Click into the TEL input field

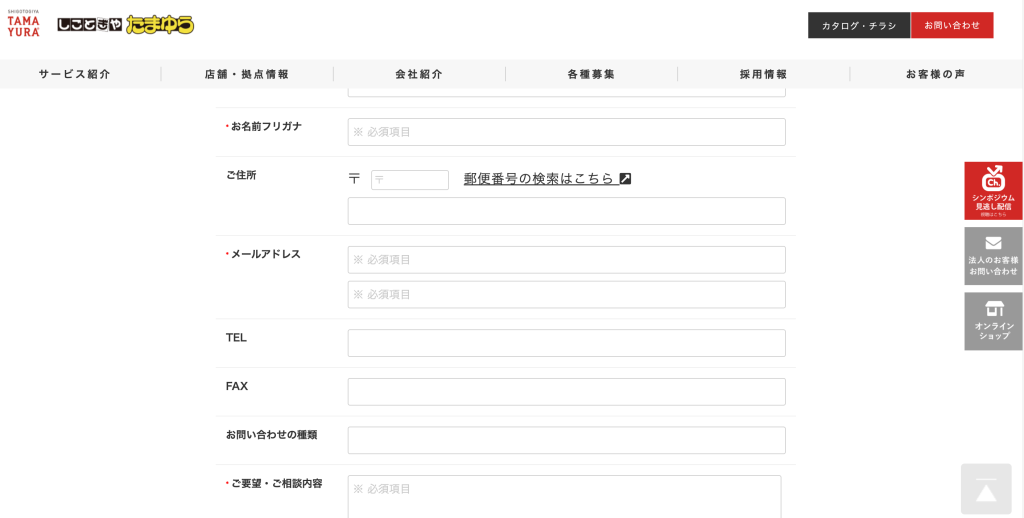(566, 343)
